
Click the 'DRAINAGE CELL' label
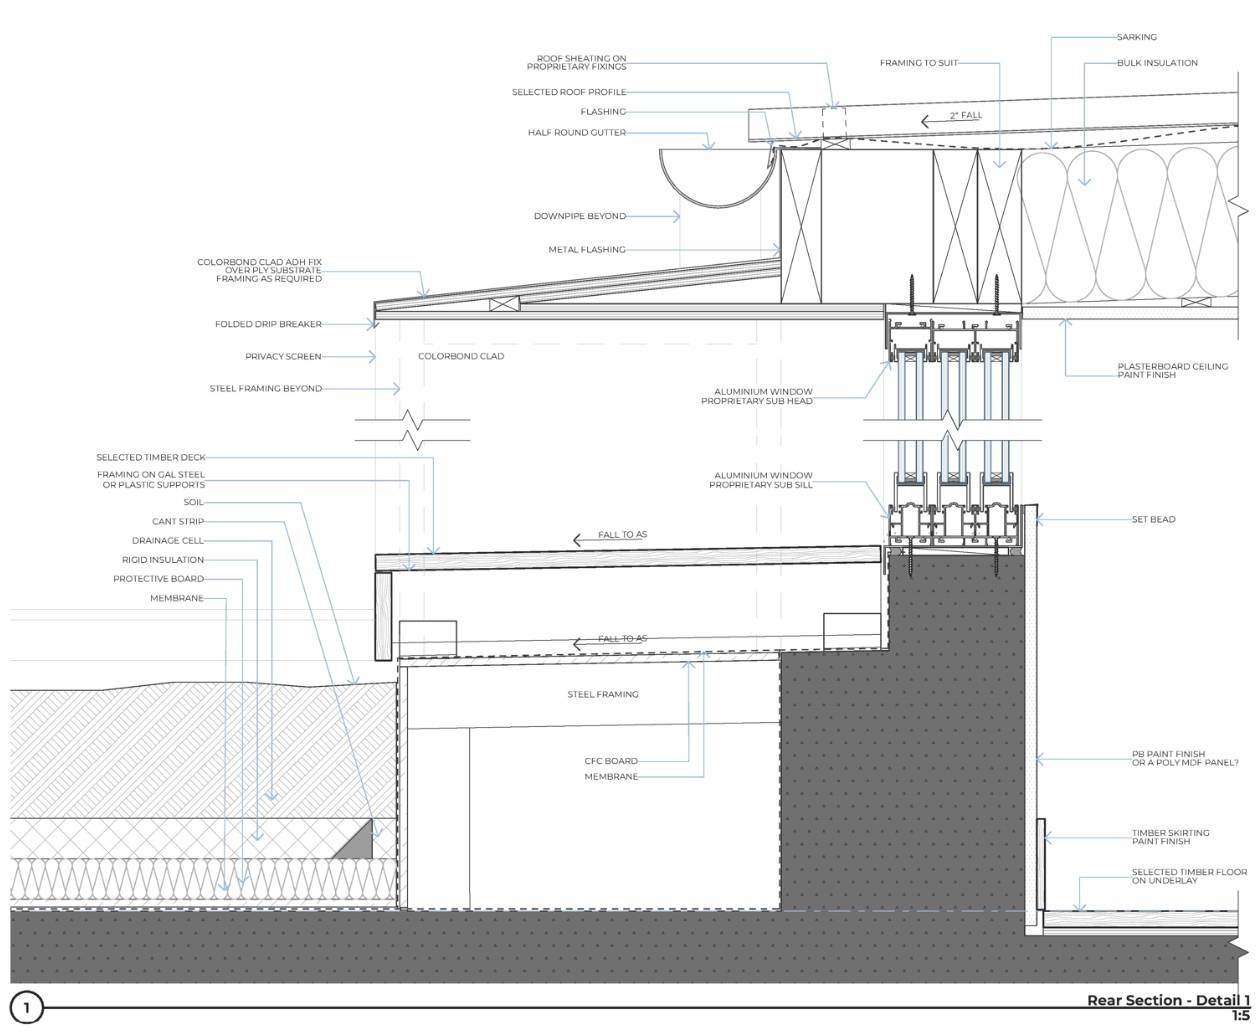(168, 540)
